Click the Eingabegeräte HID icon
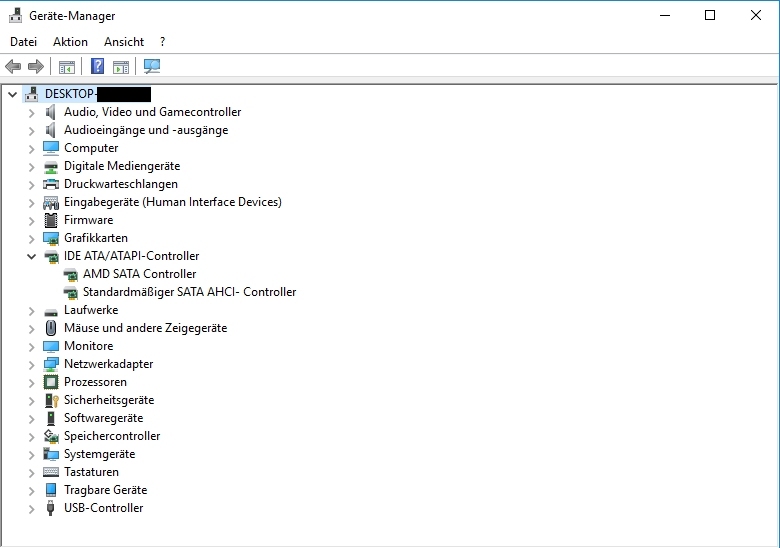This screenshot has width=780, height=548. point(51,202)
